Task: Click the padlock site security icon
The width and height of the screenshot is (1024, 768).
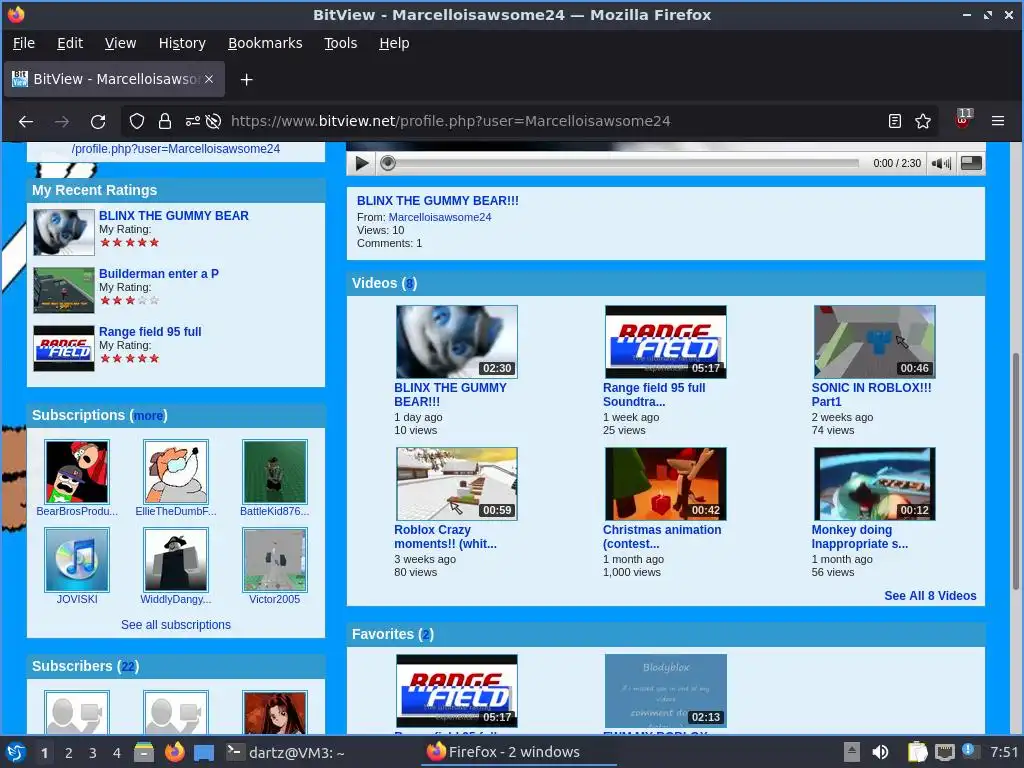Action: pyautogui.click(x=165, y=121)
